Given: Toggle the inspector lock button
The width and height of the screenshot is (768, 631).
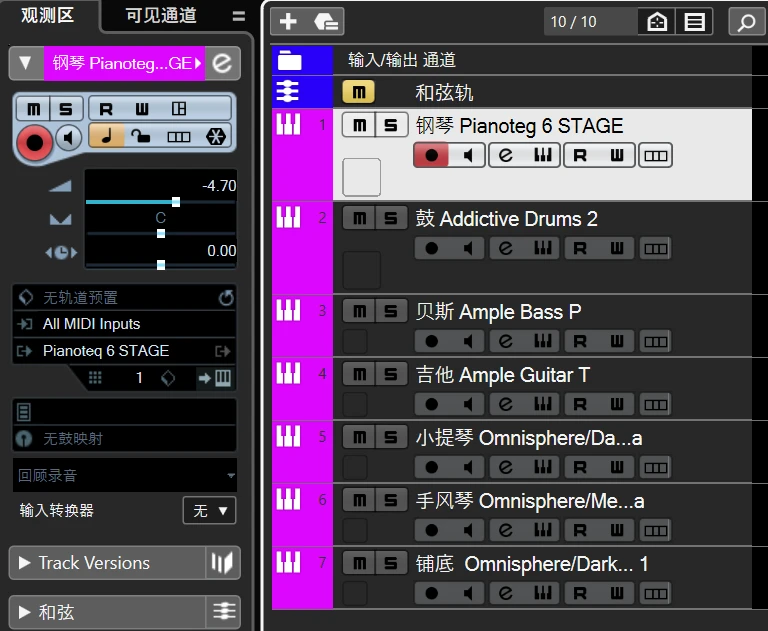Looking at the screenshot, I should [141, 136].
